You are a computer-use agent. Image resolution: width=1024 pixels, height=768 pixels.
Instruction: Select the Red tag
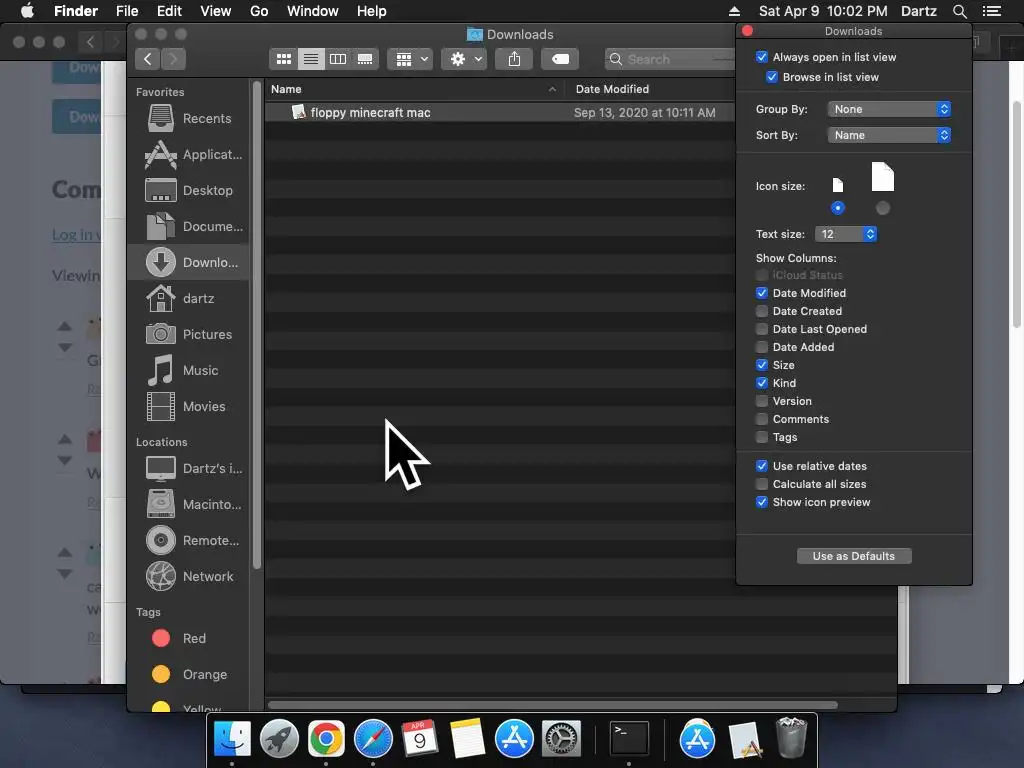[189, 638]
